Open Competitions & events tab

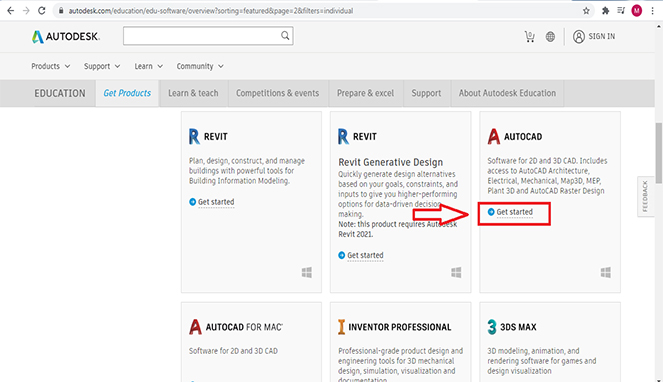(x=278, y=93)
